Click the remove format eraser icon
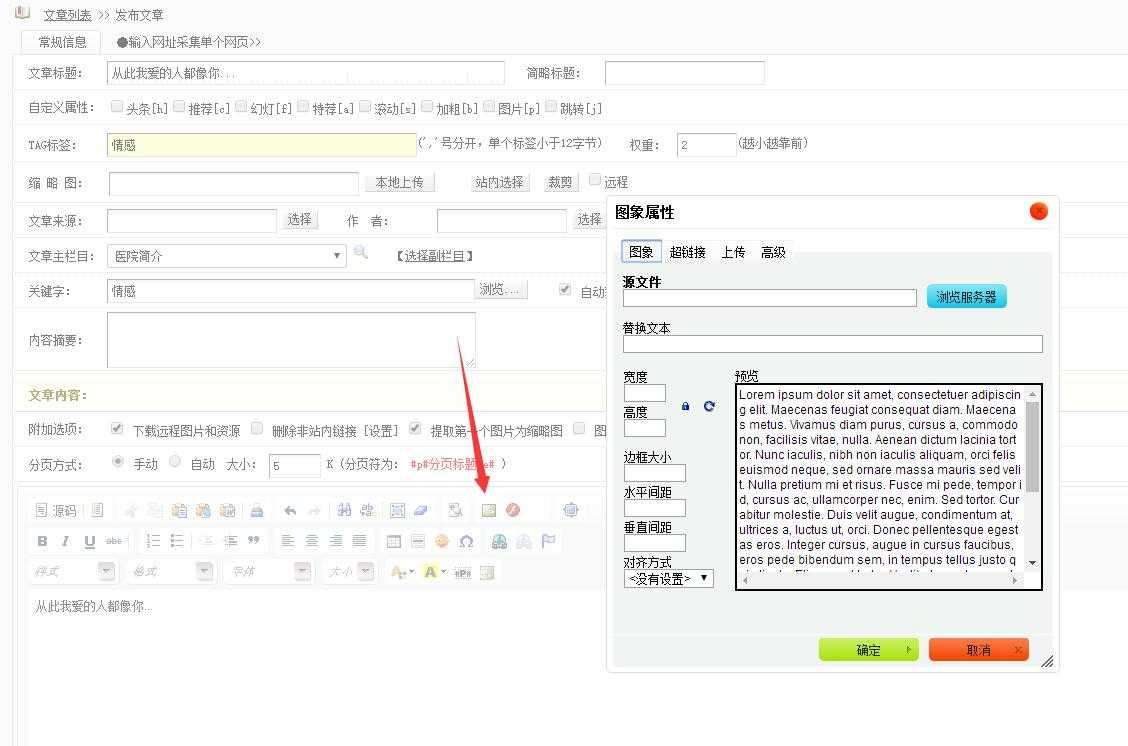Screen dimensions: 1128x746 point(421,510)
